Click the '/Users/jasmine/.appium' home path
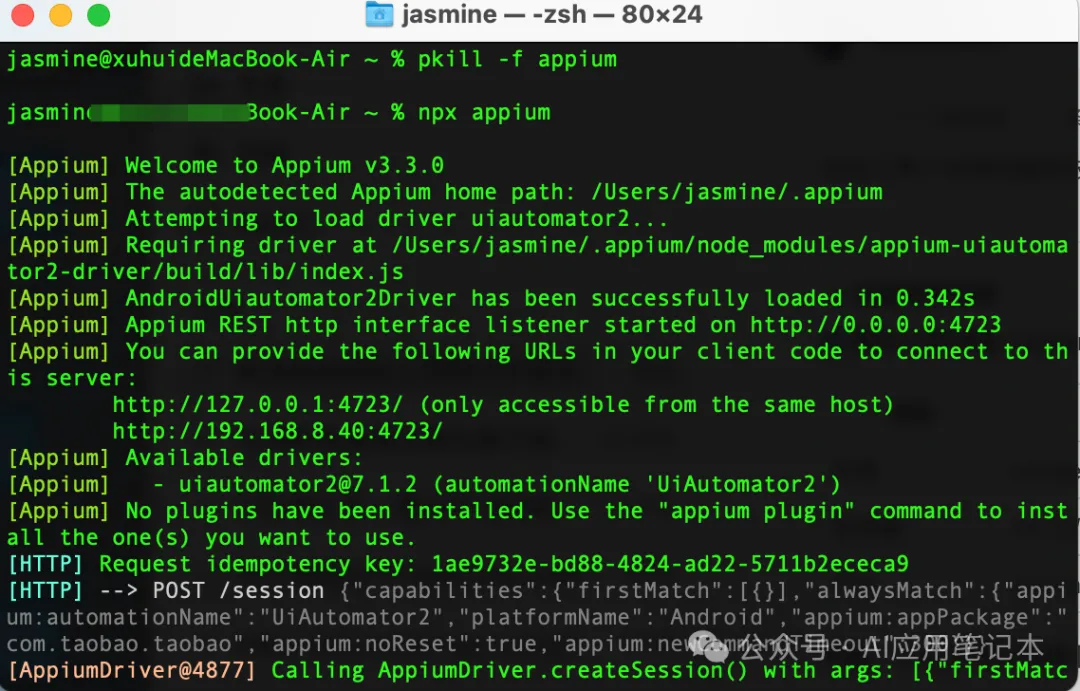 tap(736, 192)
